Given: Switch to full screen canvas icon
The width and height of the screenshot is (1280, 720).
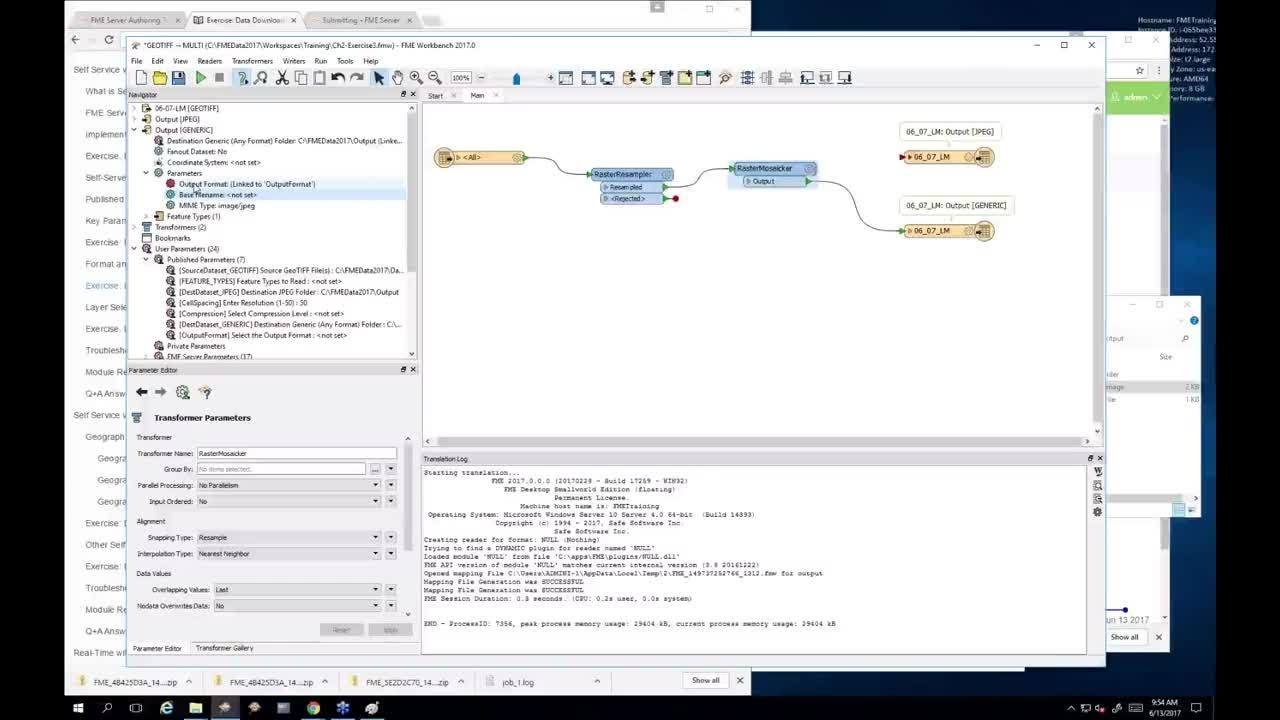Looking at the screenshot, I should coord(607,78).
